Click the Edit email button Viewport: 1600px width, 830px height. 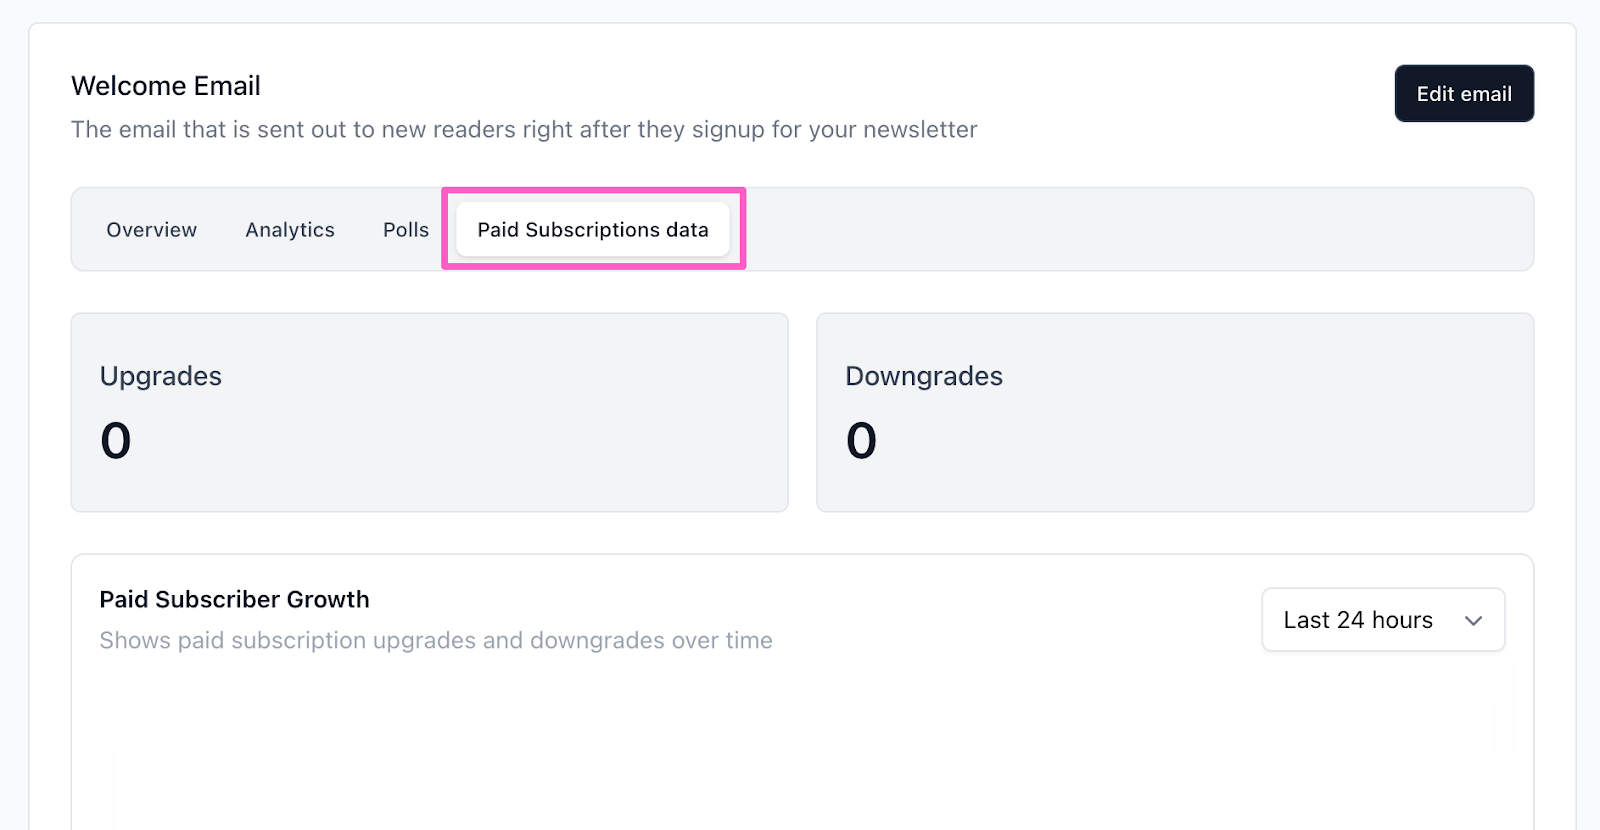click(1463, 94)
